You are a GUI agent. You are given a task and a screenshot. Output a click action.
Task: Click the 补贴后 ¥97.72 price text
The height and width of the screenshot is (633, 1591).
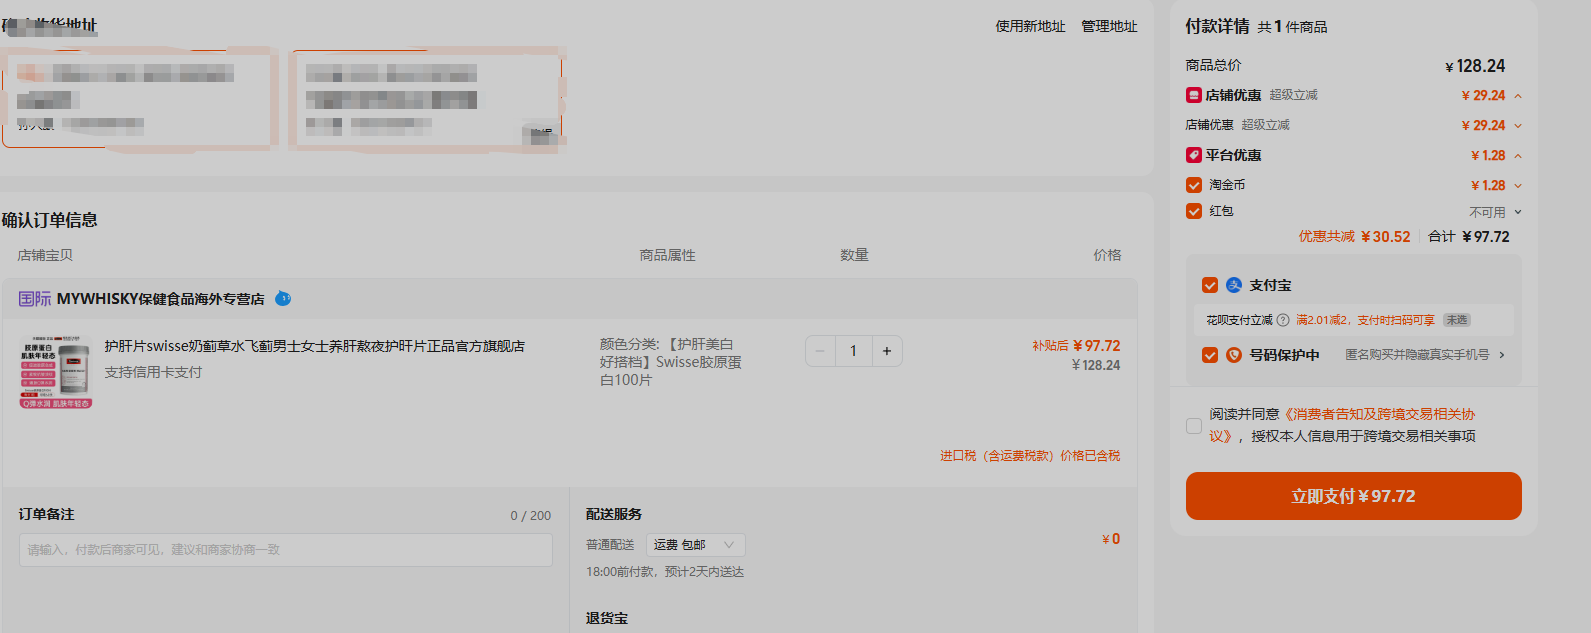(1076, 346)
